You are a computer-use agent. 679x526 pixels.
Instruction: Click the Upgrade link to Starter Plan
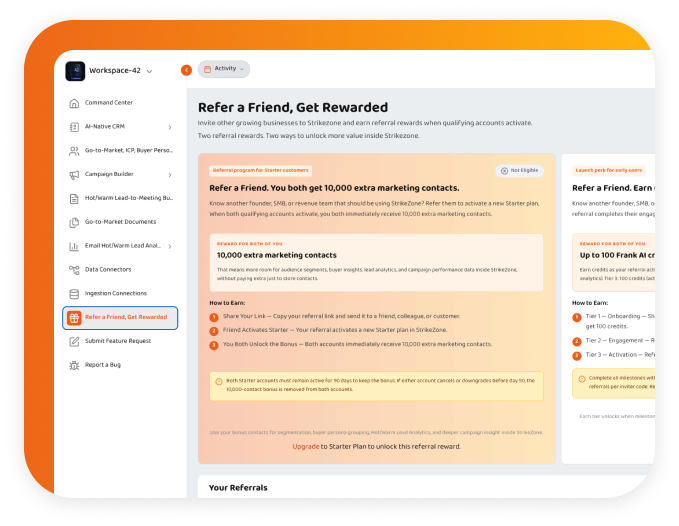pos(306,446)
